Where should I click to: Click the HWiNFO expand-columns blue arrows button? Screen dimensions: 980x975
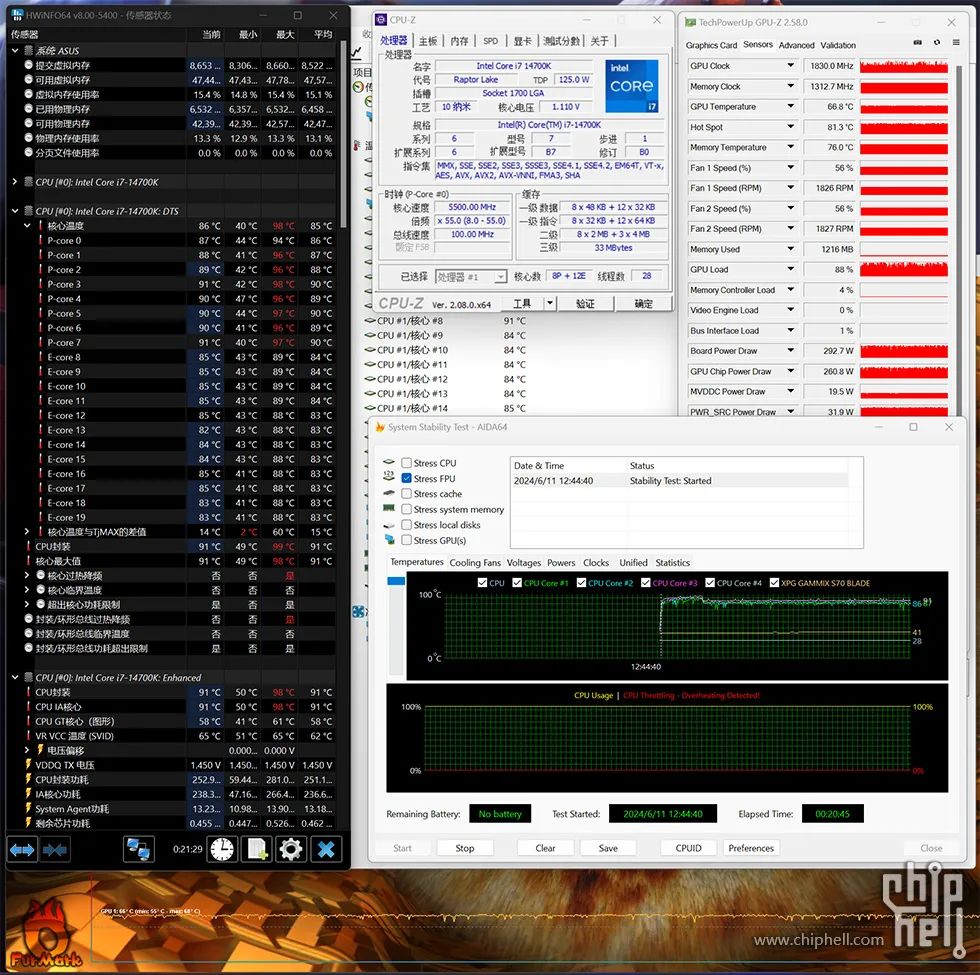[x=22, y=849]
